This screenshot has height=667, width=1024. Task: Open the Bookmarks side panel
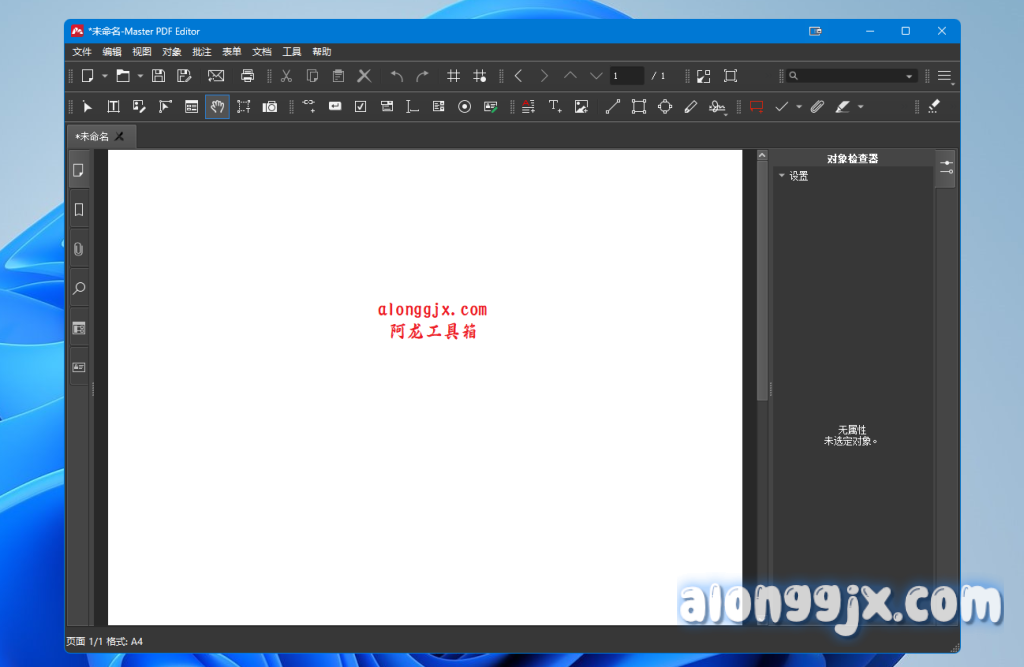78,209
